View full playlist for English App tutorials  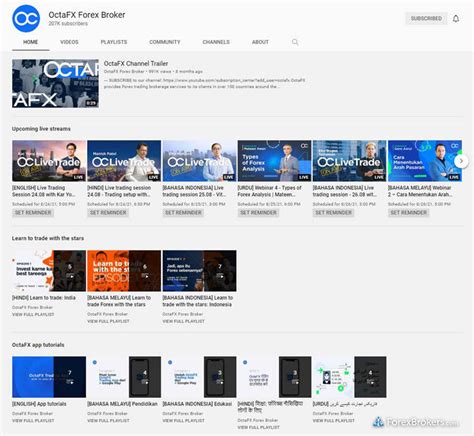pos(33,421)
